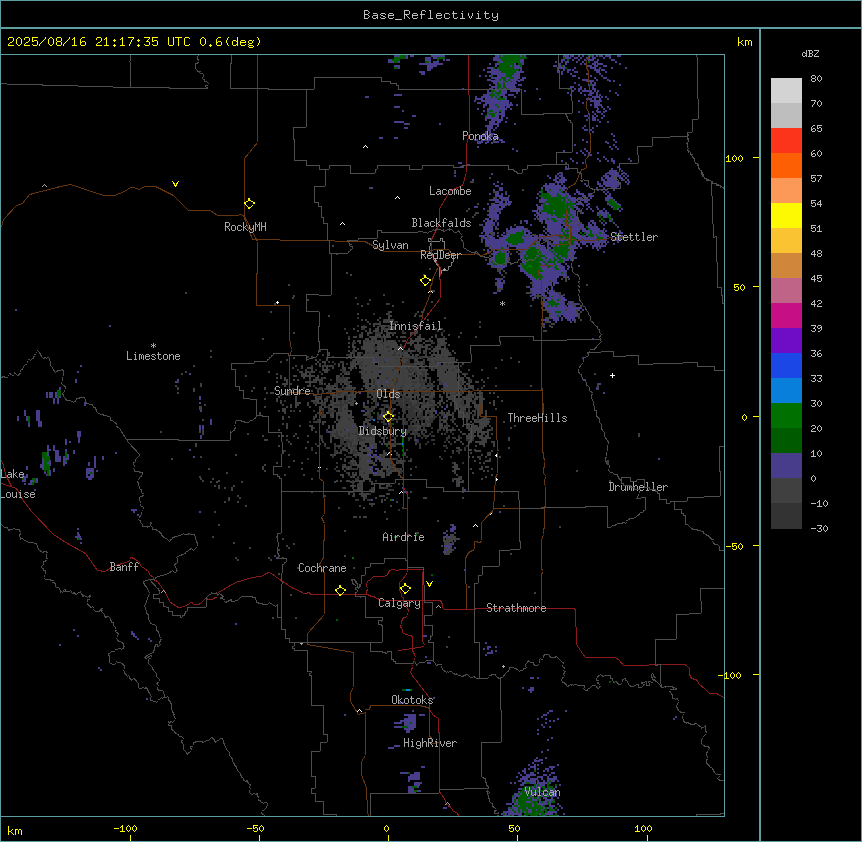Click the Lacombe city label
Screen dimensions: 862x842
[450, 191]
